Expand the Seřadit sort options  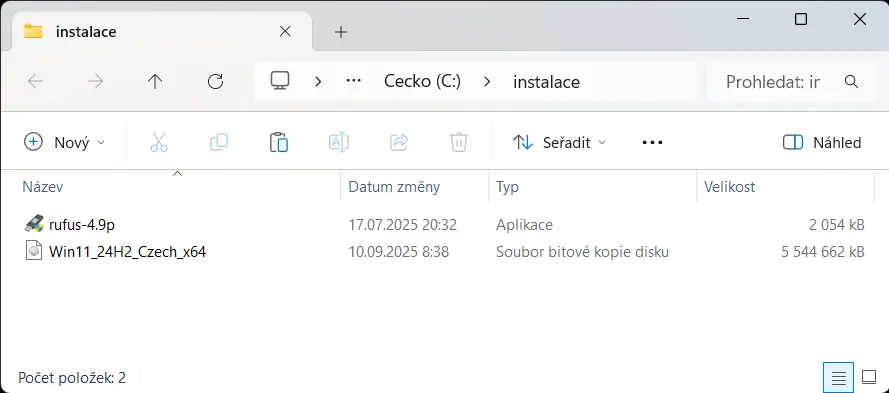559,142
